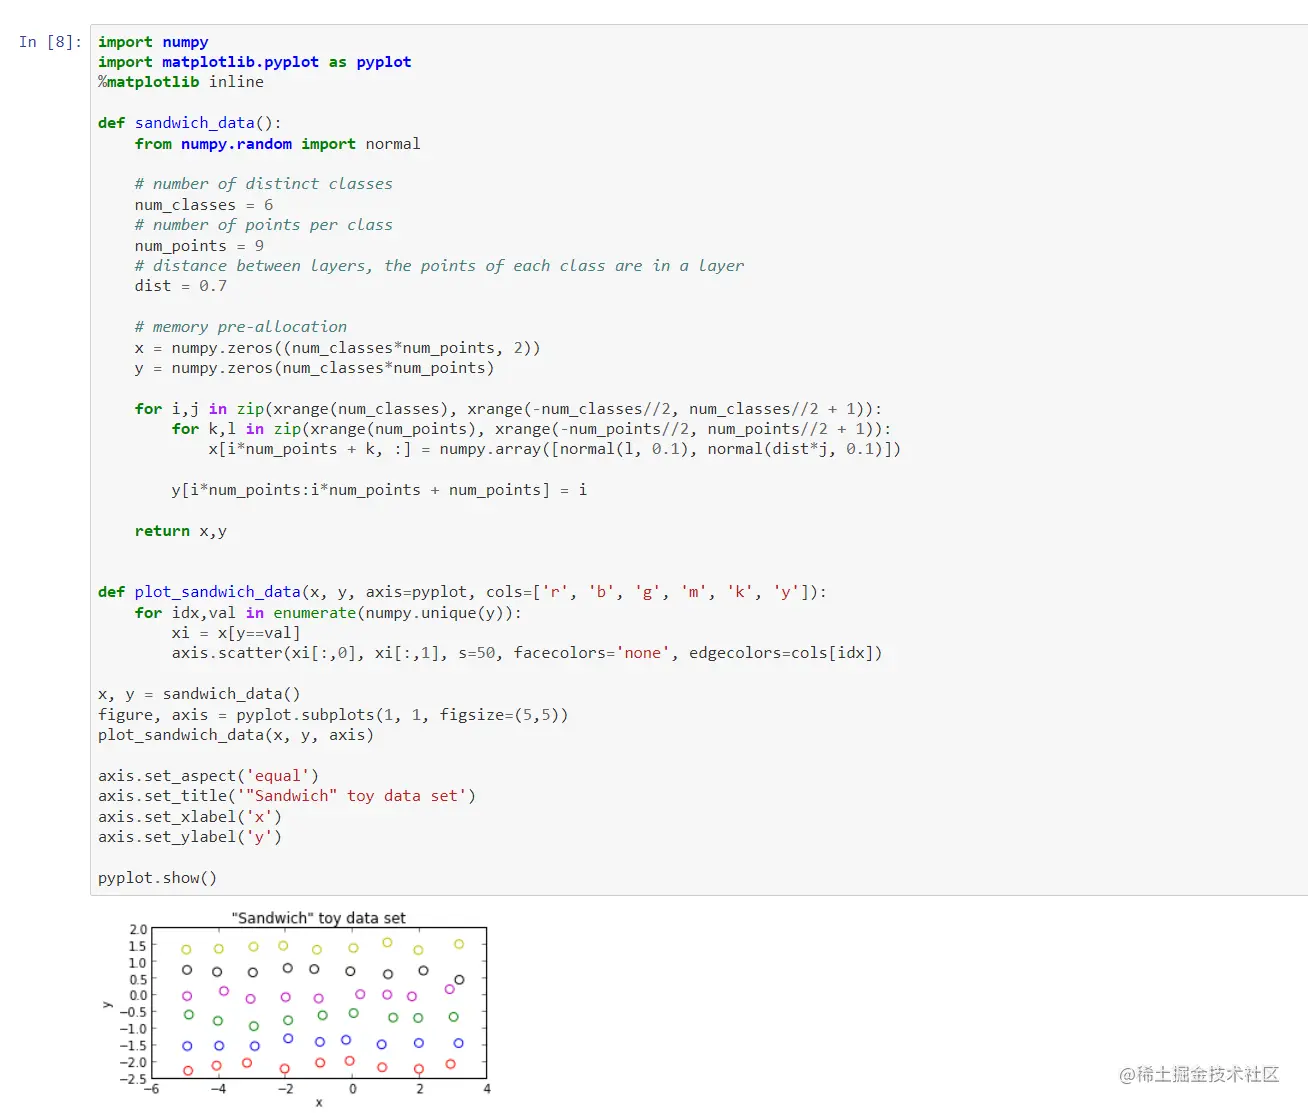Viewport: 1308px width, 1113px height.
Task: Click the 'import matplotlib.pyplot as pyplot' line
Action: [x=254, y=62]
